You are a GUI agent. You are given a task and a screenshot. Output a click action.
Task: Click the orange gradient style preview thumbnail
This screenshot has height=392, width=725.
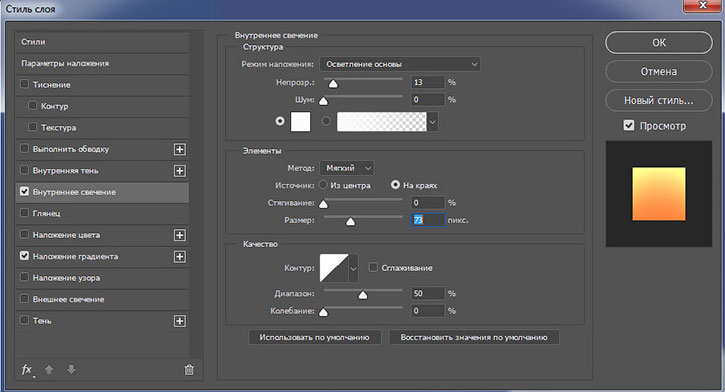click(659, 194)
